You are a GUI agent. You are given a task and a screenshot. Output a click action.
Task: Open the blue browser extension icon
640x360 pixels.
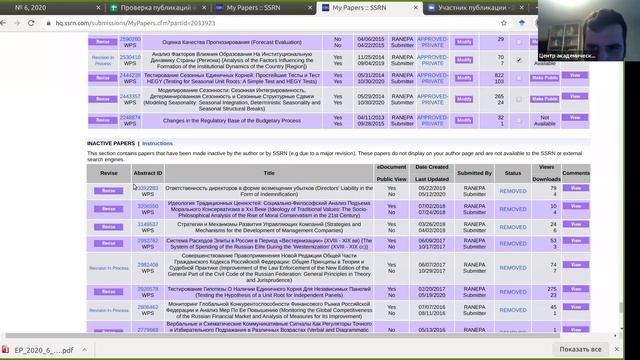[522, 23]
